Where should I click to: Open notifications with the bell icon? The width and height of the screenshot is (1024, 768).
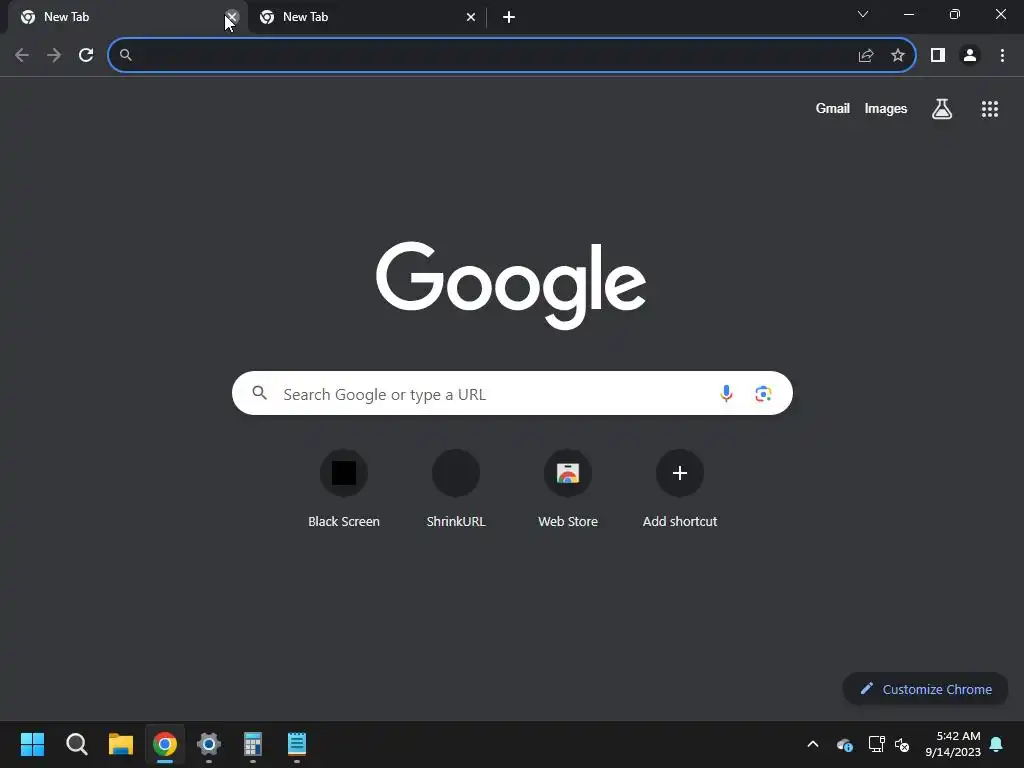tap(997, 744)
